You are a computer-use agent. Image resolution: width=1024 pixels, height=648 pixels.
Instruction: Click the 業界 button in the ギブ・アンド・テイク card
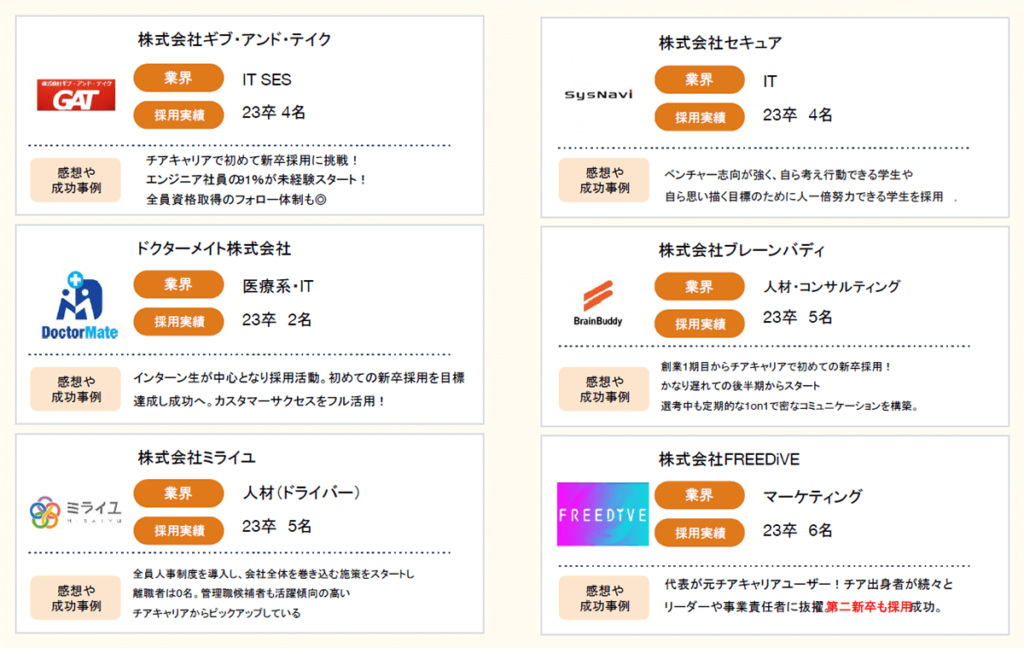click(178, 78)
